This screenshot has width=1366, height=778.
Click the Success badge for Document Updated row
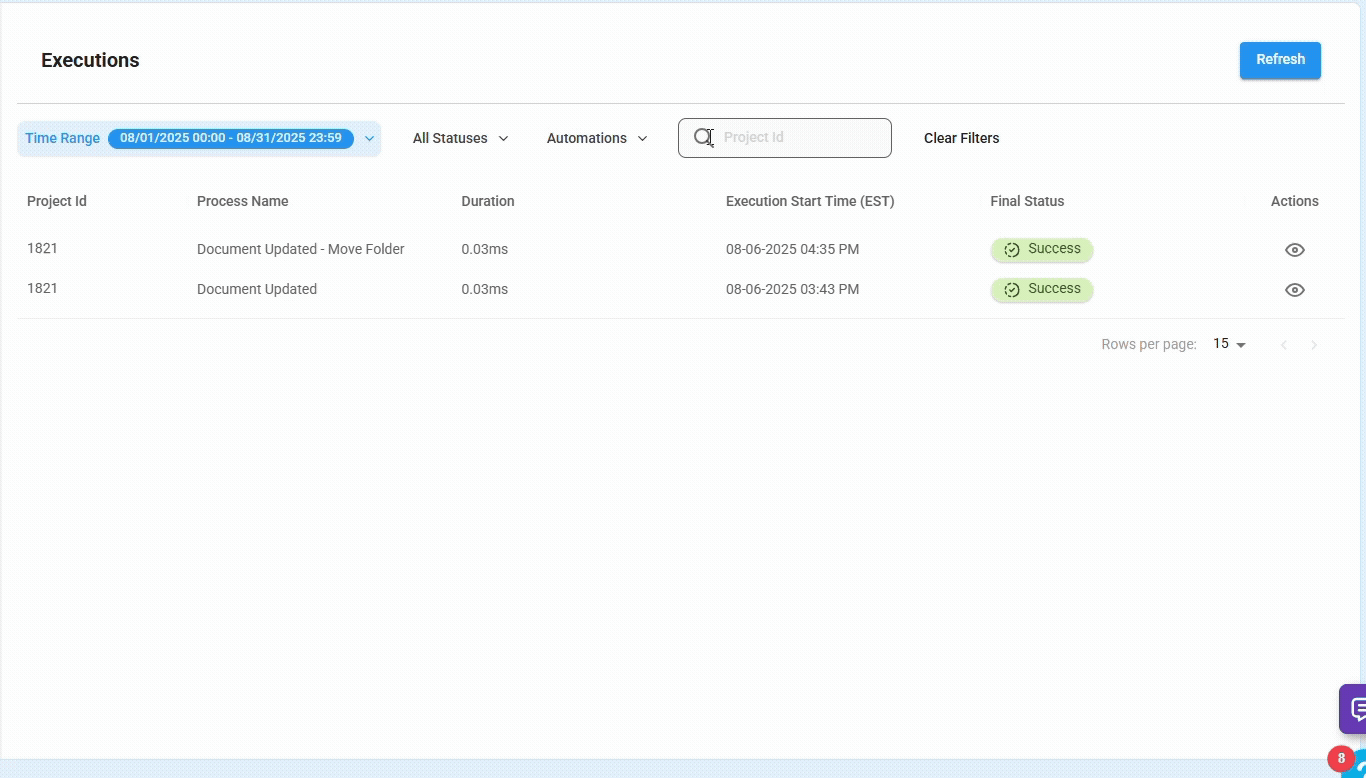pyautogui.click(x=1041, y=289)
